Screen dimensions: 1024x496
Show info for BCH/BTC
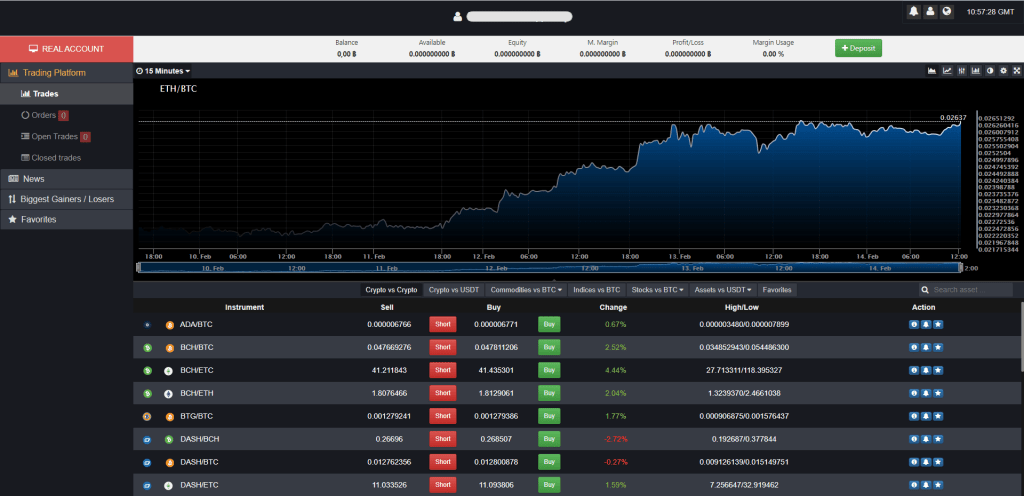coord(914,347)
